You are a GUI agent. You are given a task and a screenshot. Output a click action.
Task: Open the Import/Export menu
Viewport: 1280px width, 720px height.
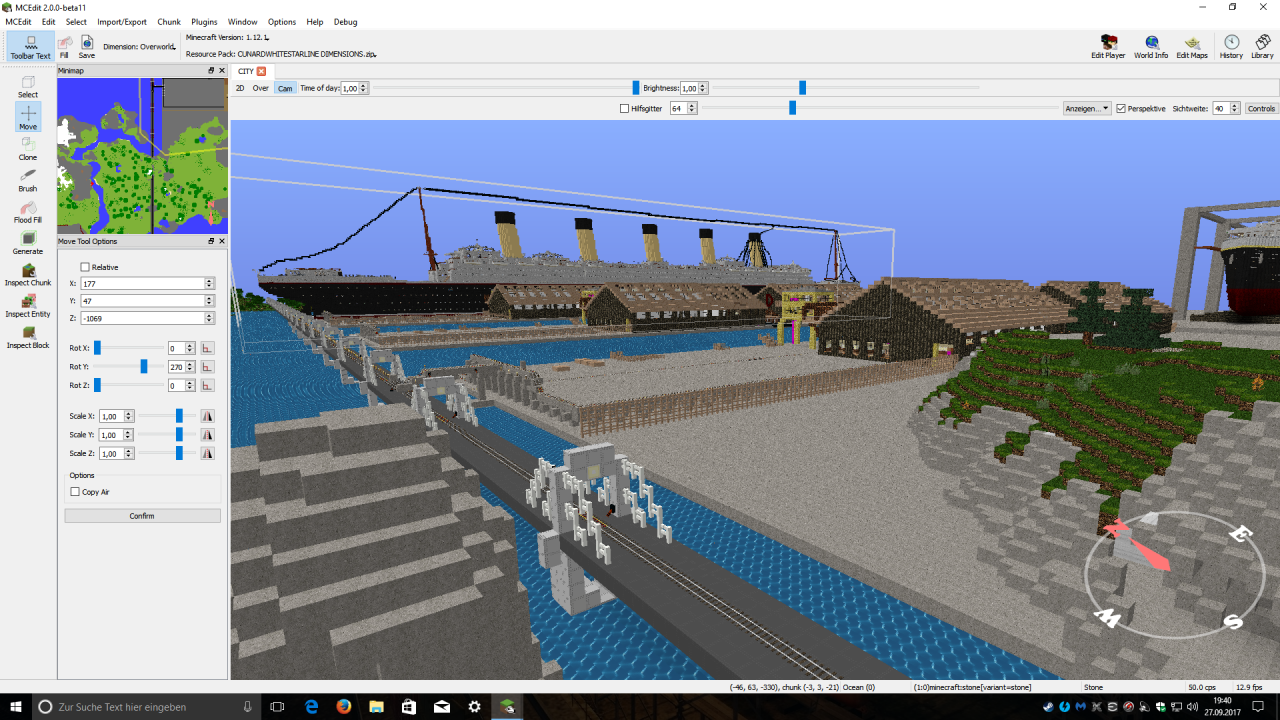(x=121, y=21)
